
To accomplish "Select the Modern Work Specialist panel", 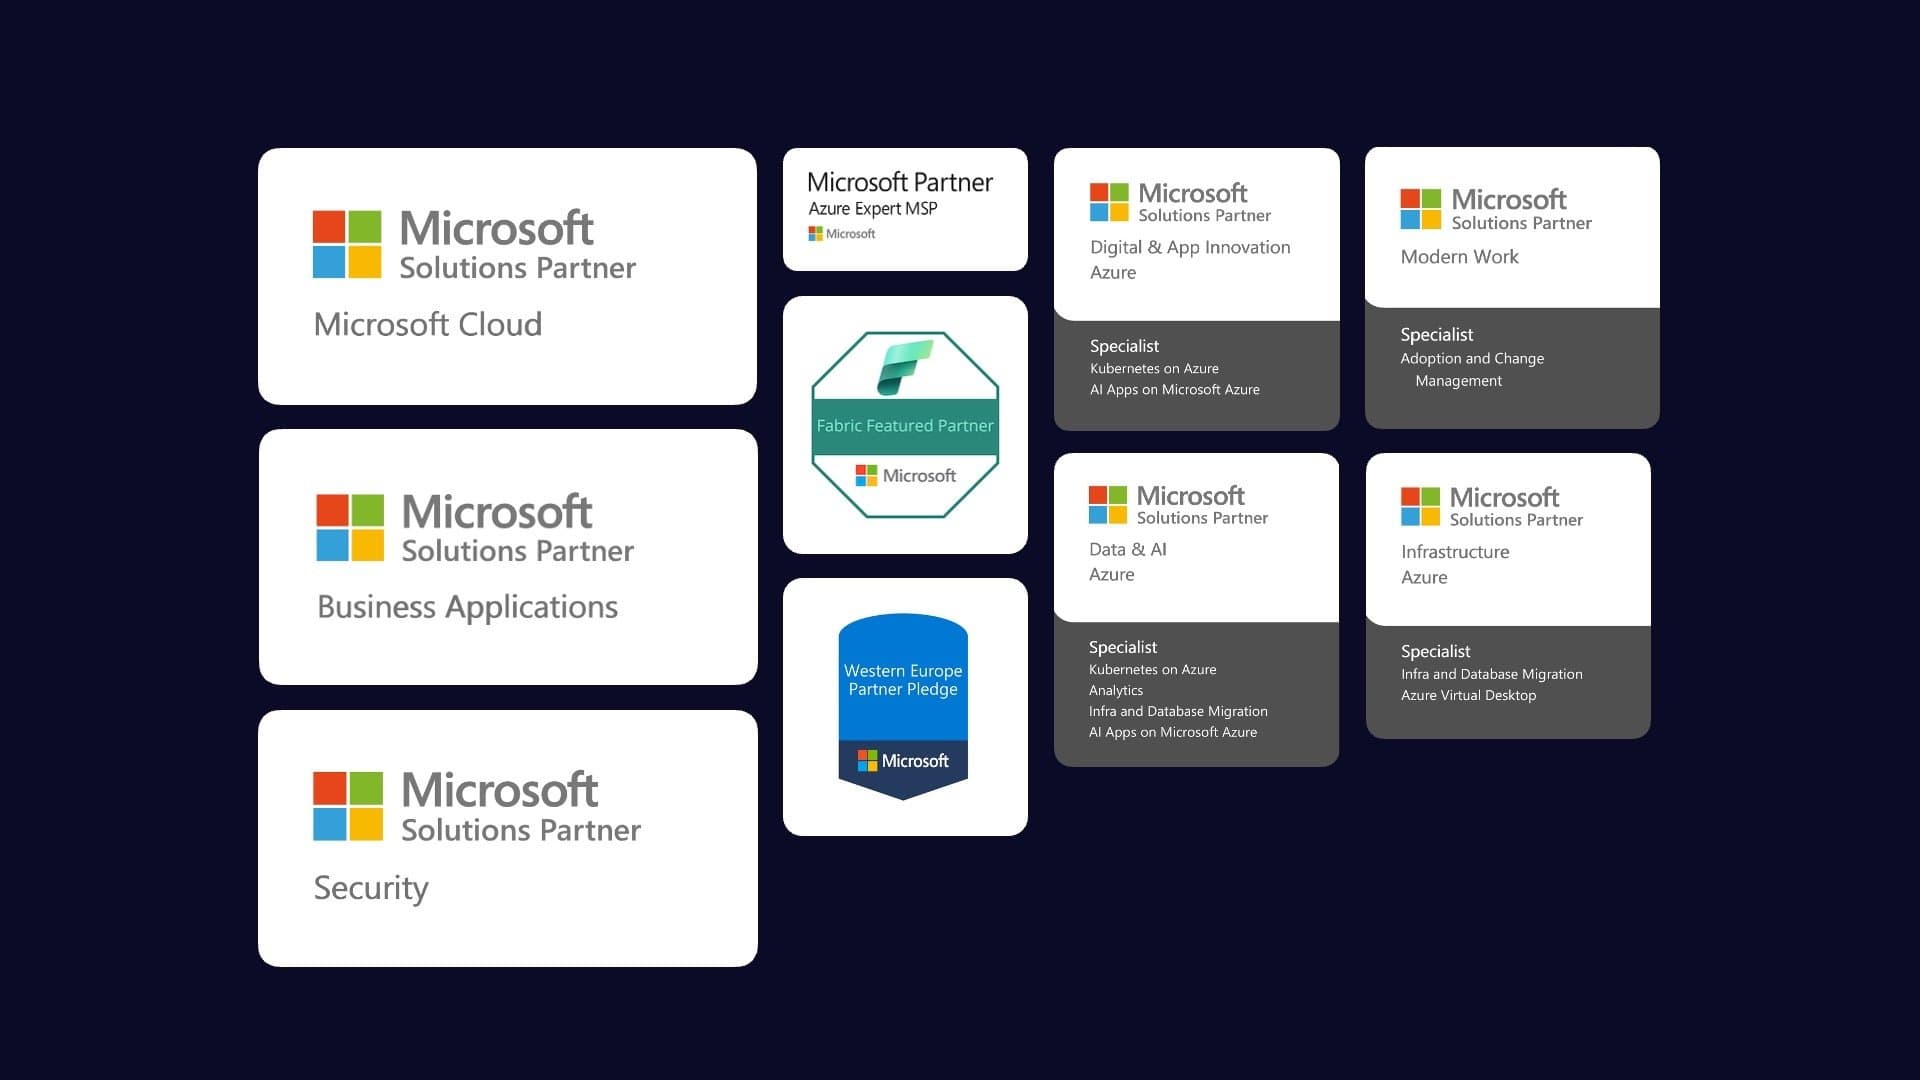I will 1510,367.
